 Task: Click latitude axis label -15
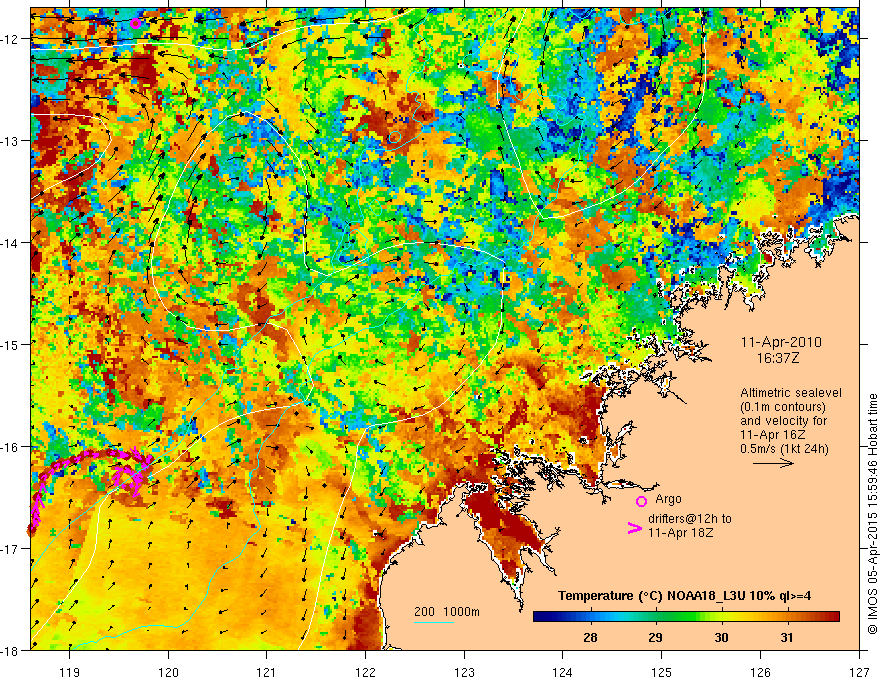click(x=11, y=344)
